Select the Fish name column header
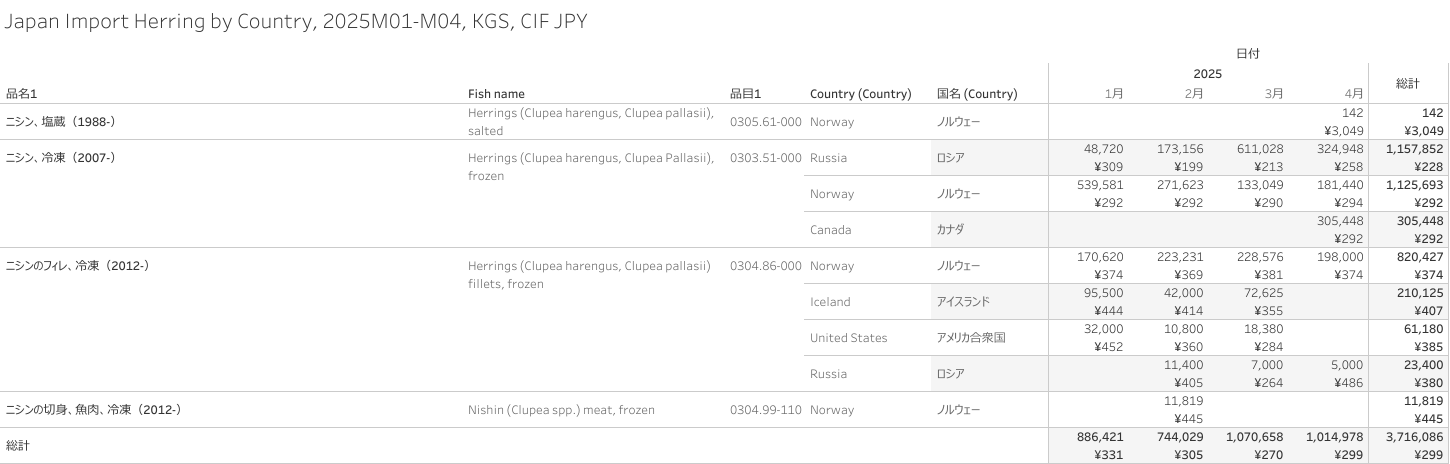Image resolution: width=1450 pixels, height=464 pixels. [496, 94]
